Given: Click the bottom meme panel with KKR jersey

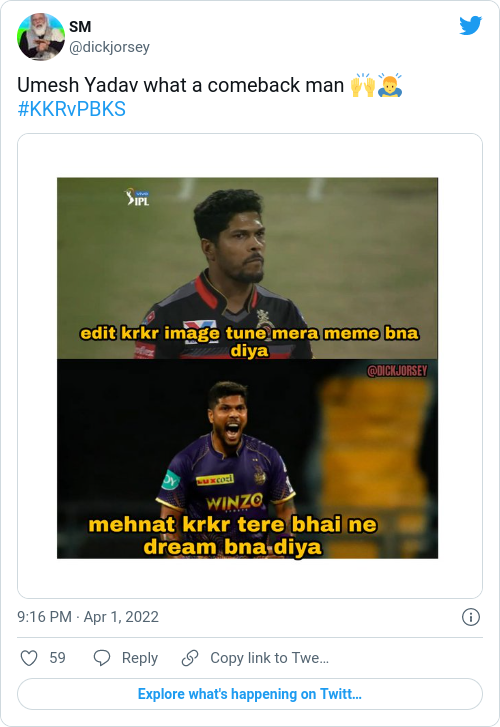Looking at the screenshot, I should (248, 459).
